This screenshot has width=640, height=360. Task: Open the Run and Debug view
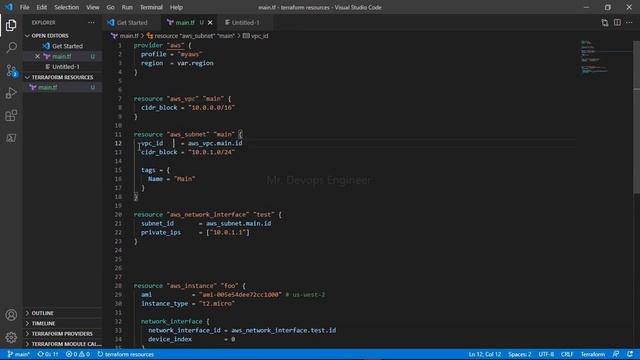point(11,93)
